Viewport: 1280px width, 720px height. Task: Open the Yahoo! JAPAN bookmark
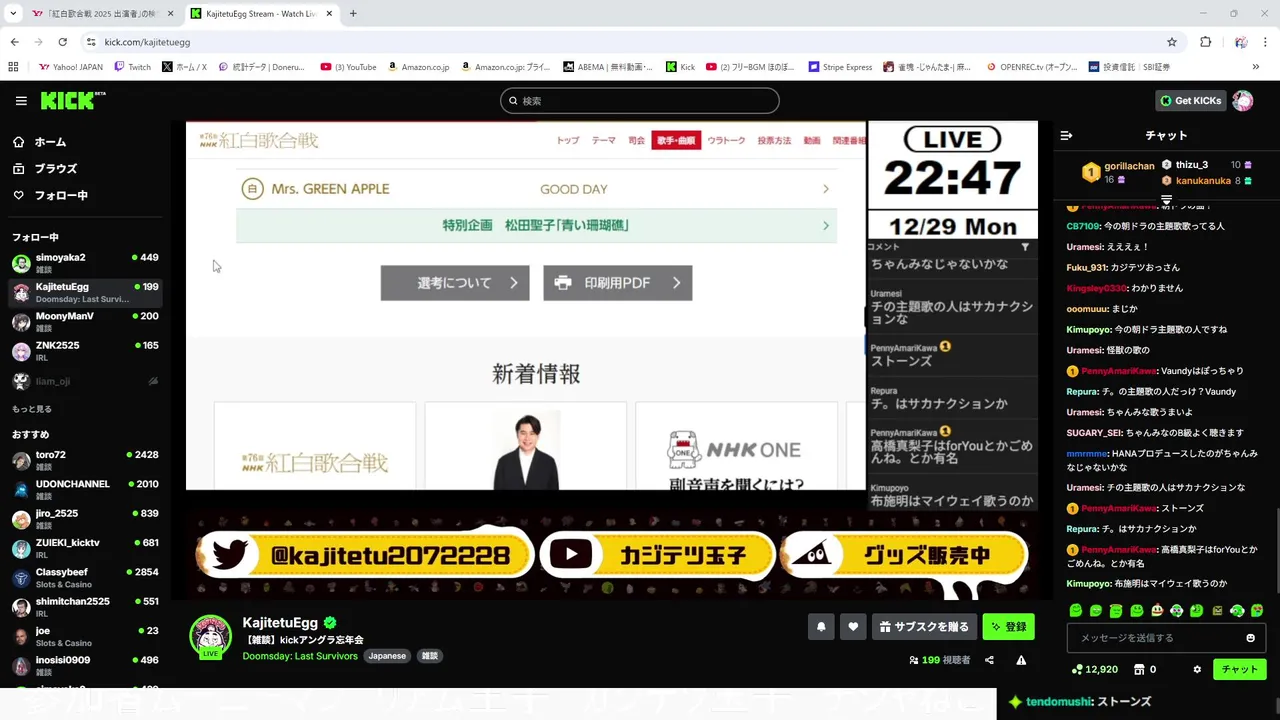(x=70, y=67)
